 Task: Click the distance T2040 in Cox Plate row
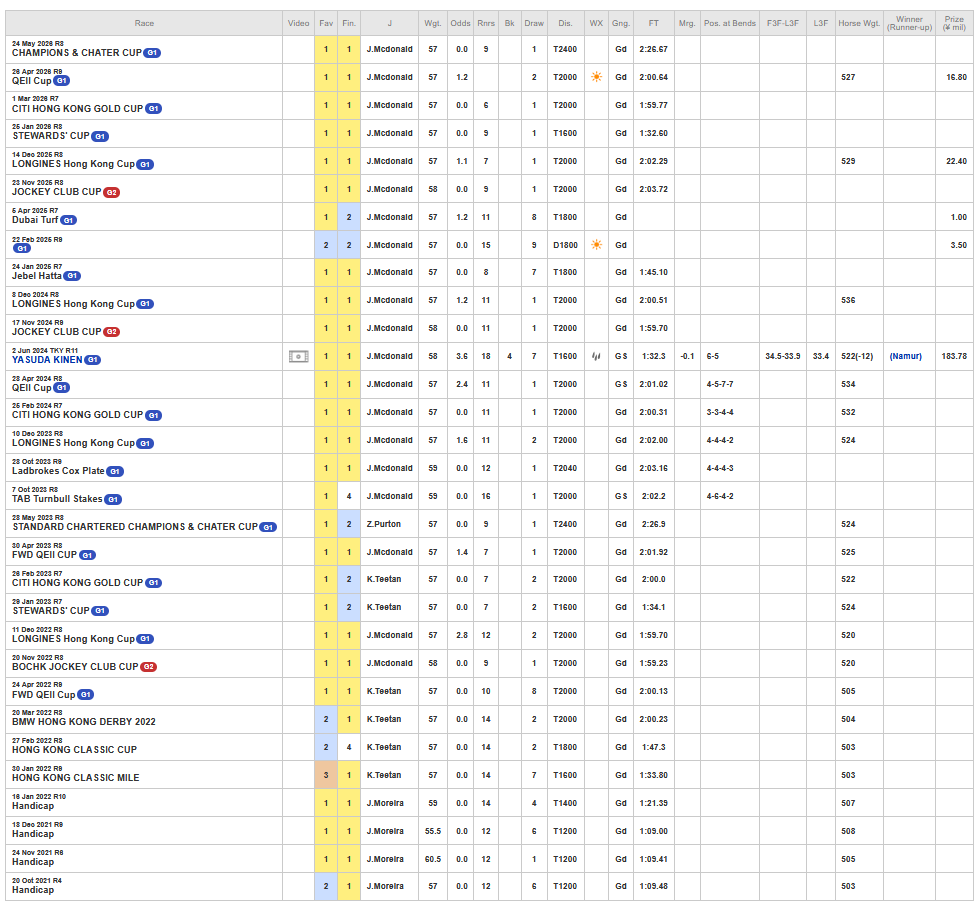(565, 468)
